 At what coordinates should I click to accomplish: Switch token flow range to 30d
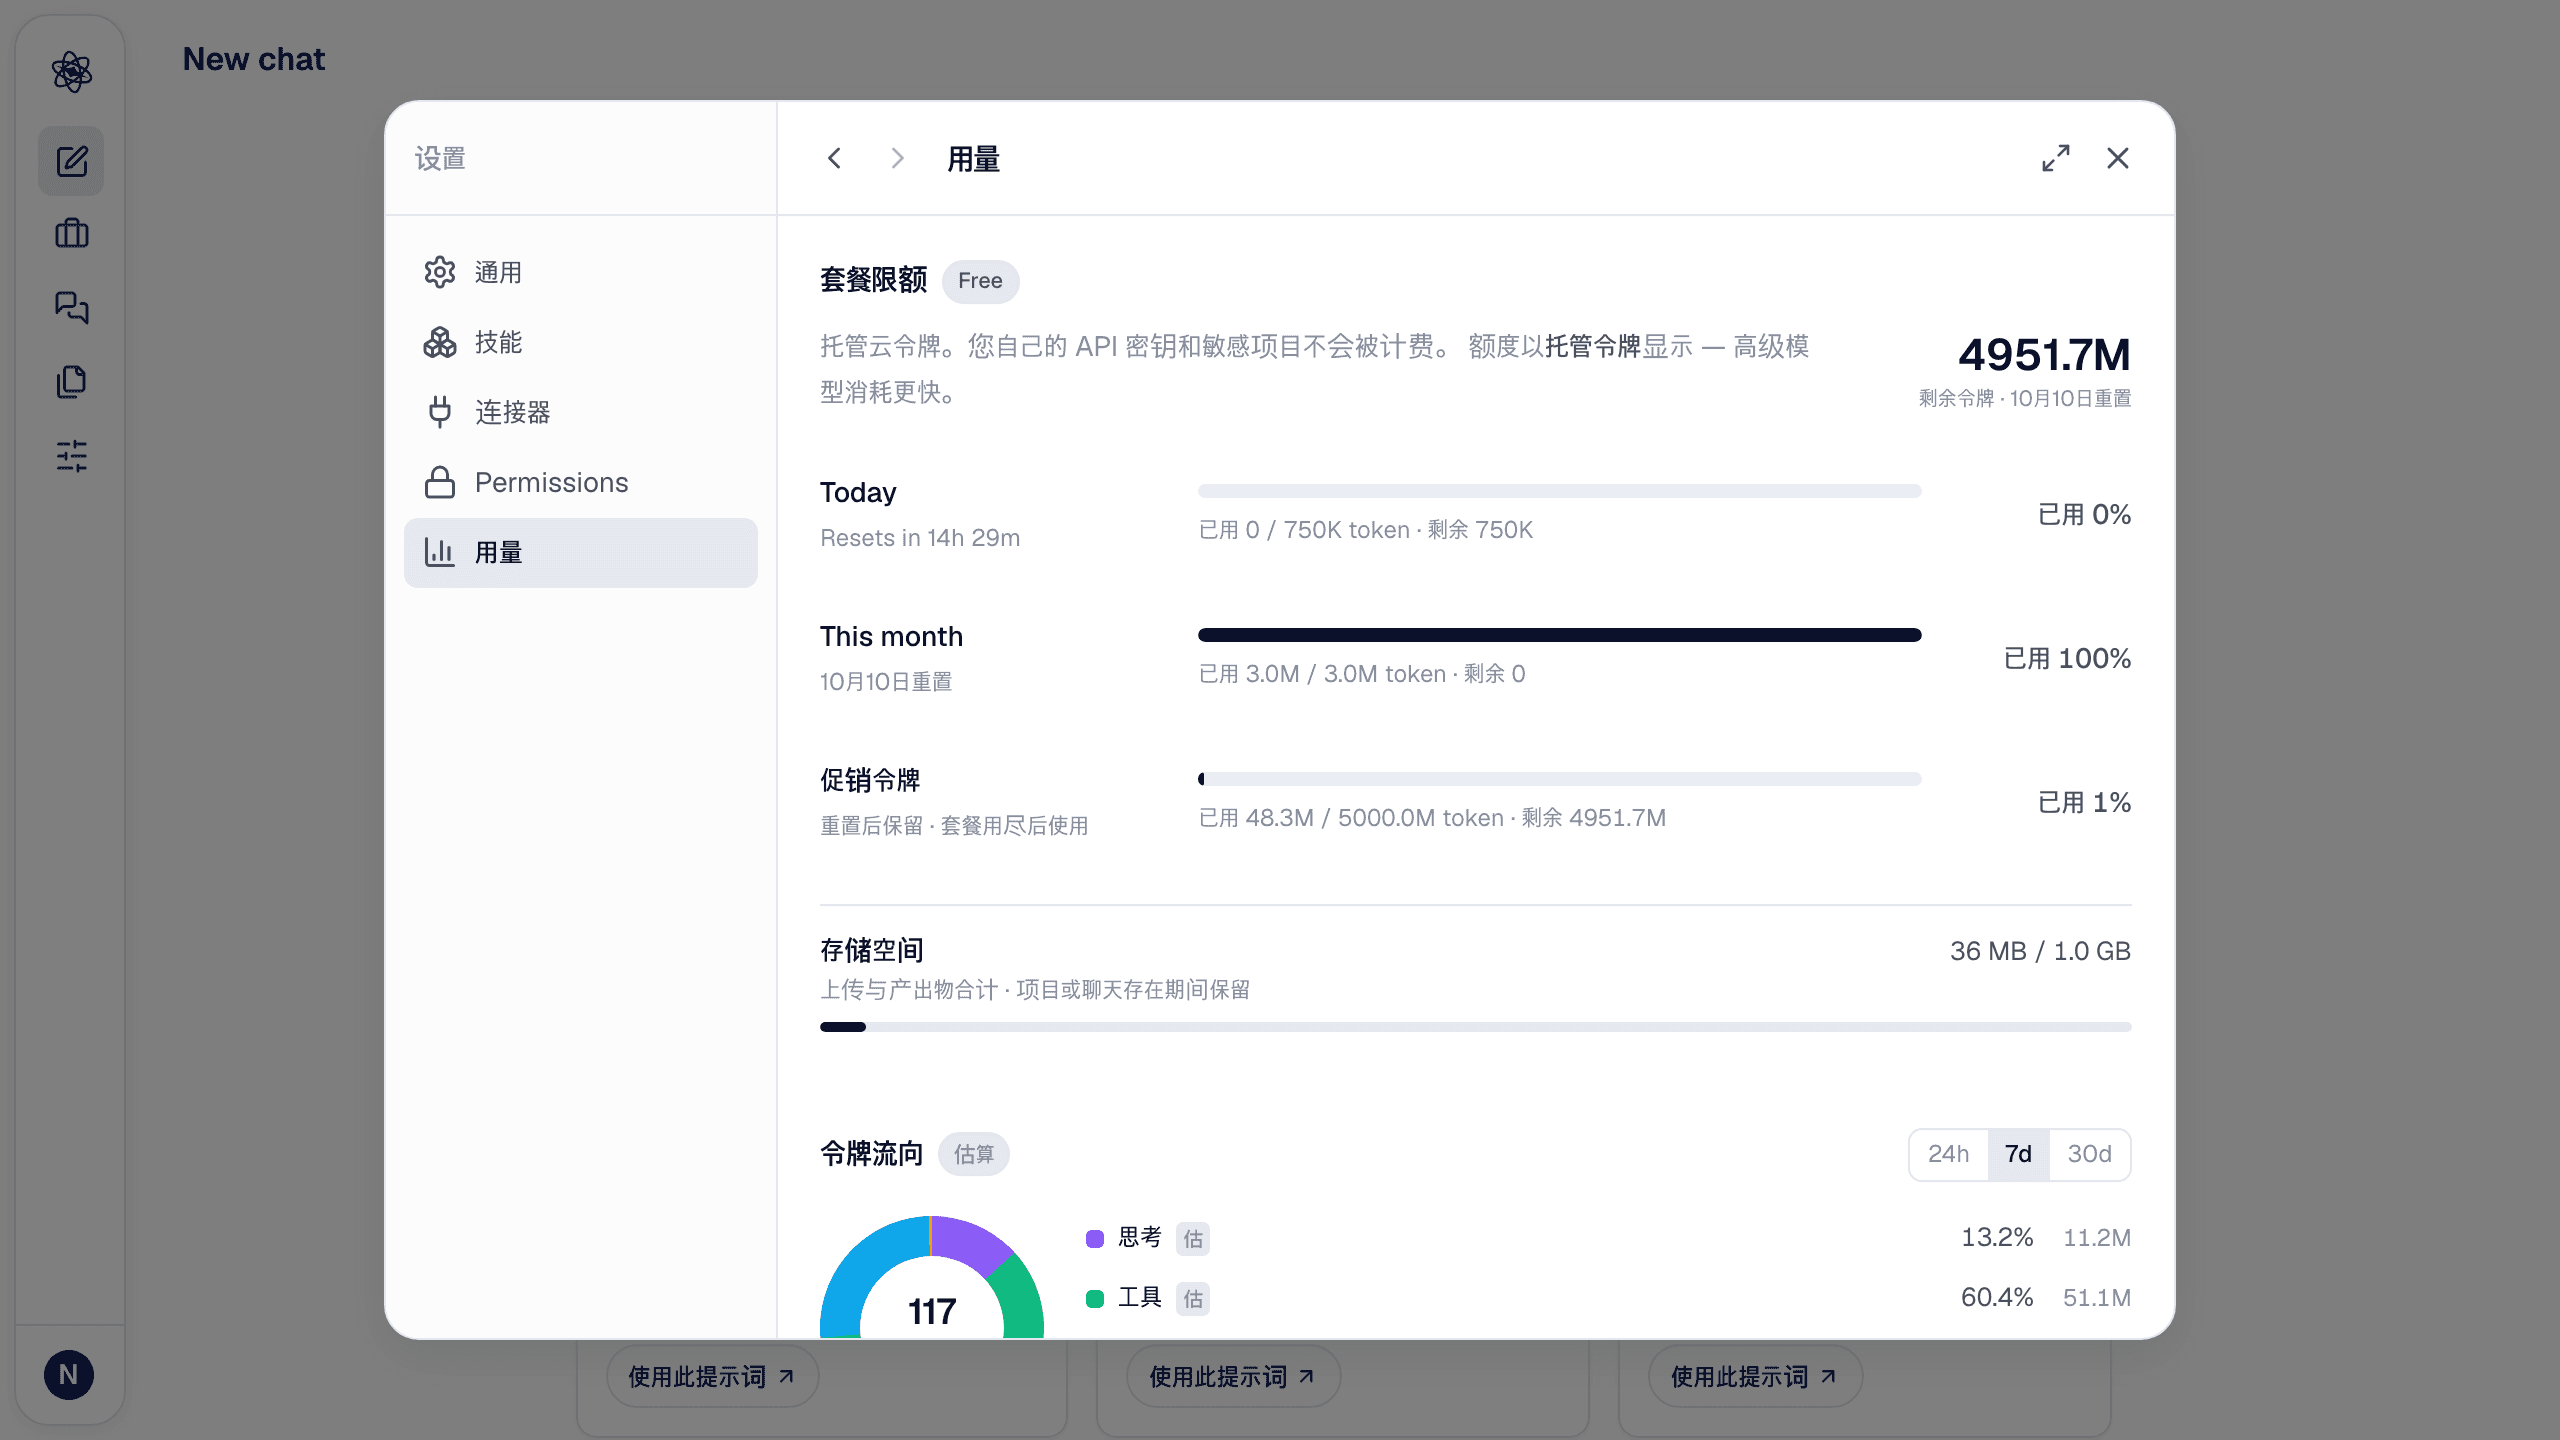(2089, 1154)
